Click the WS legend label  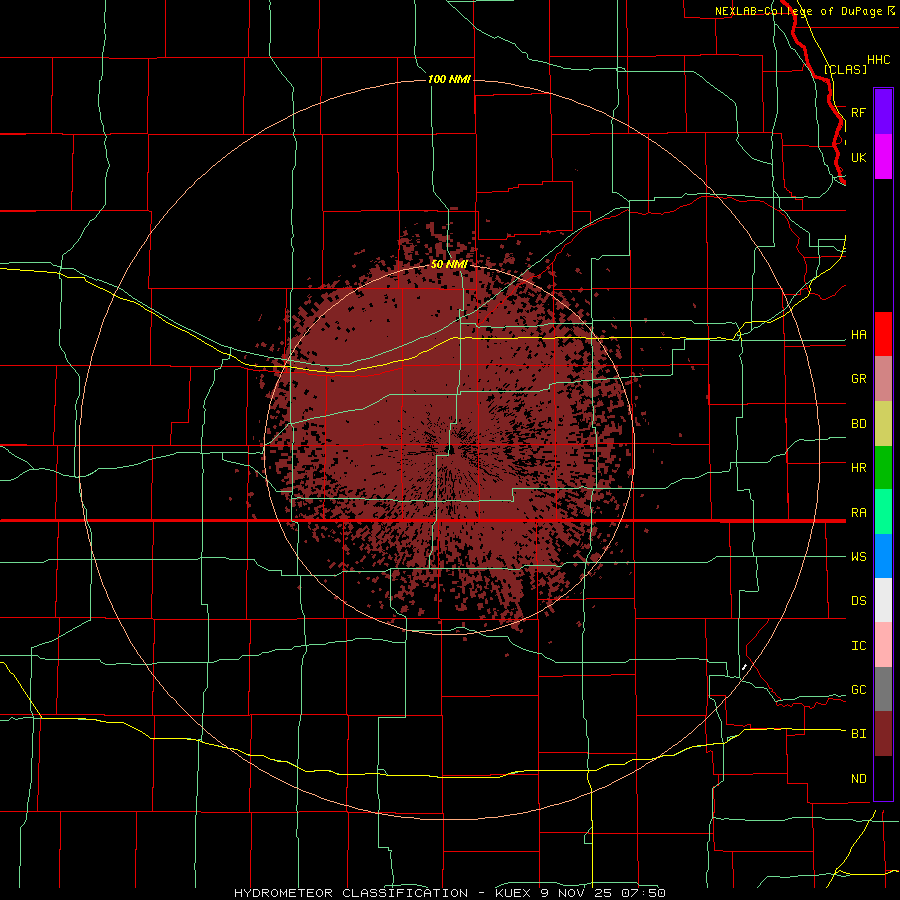[x=858, y=556]
